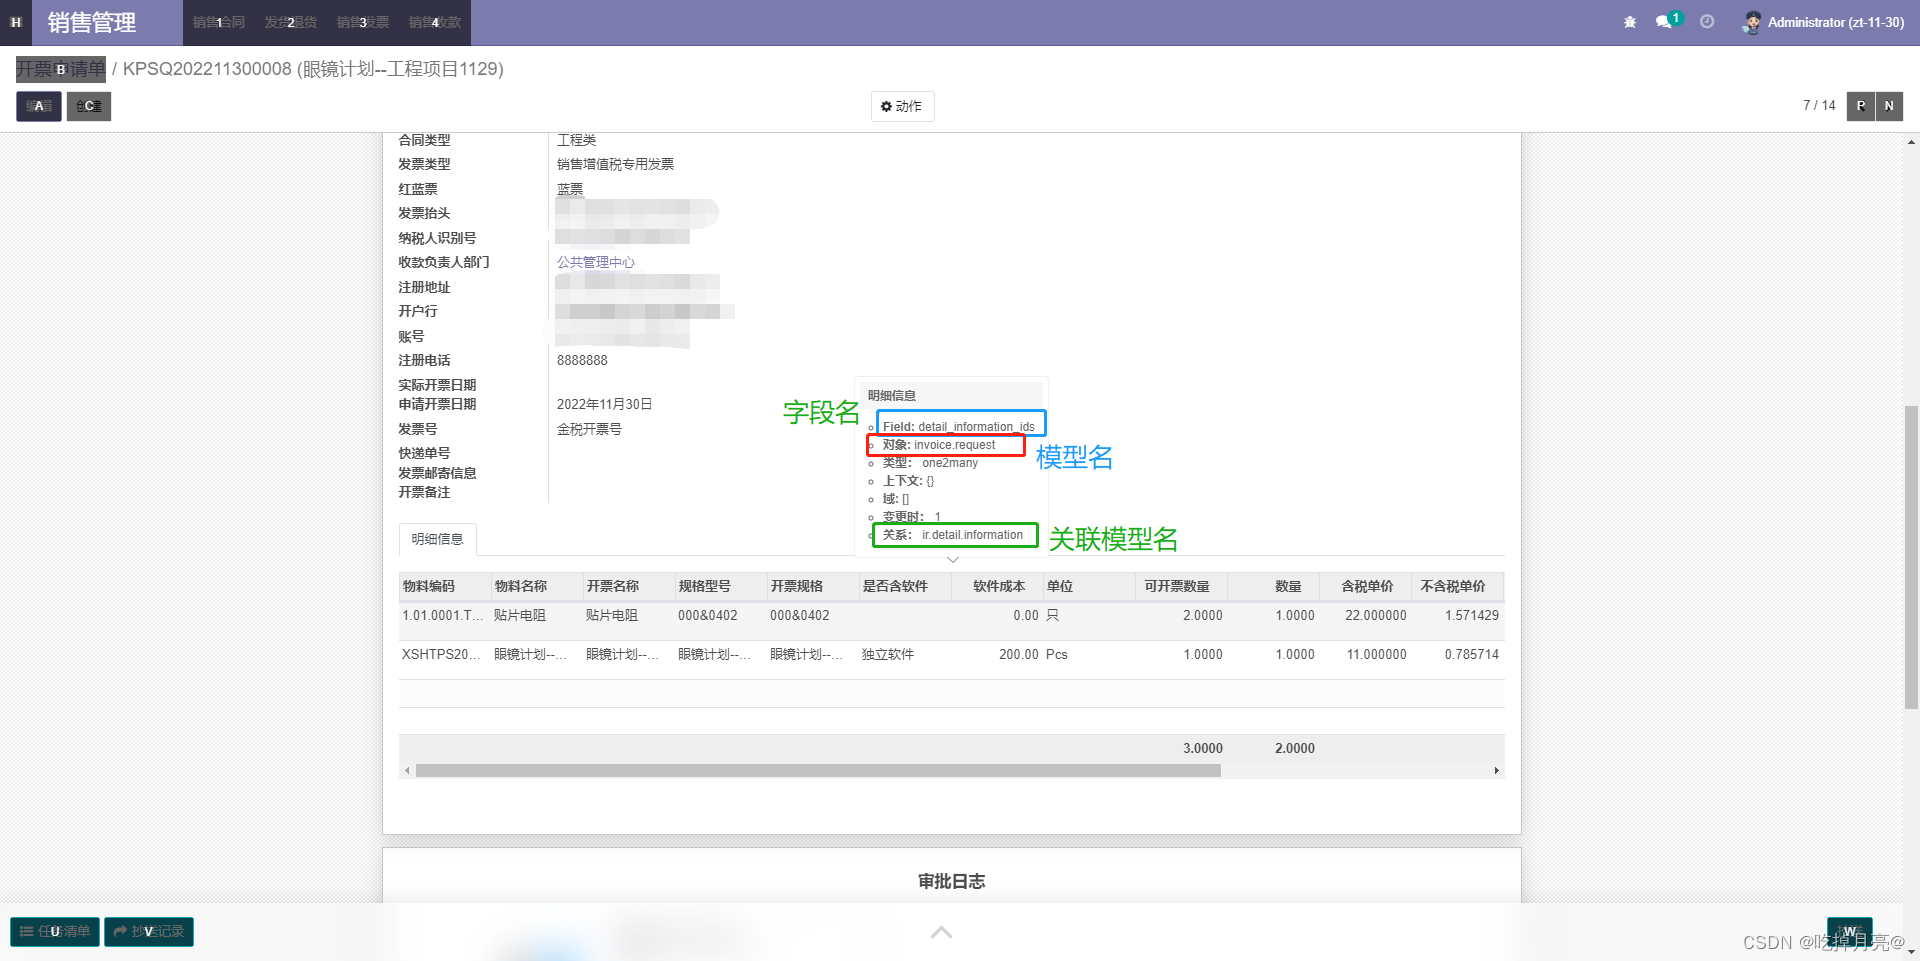Select the 销售合同 top menu item
The height and width of the screenshot is (961, 1920).
click(x=217, y=22)
